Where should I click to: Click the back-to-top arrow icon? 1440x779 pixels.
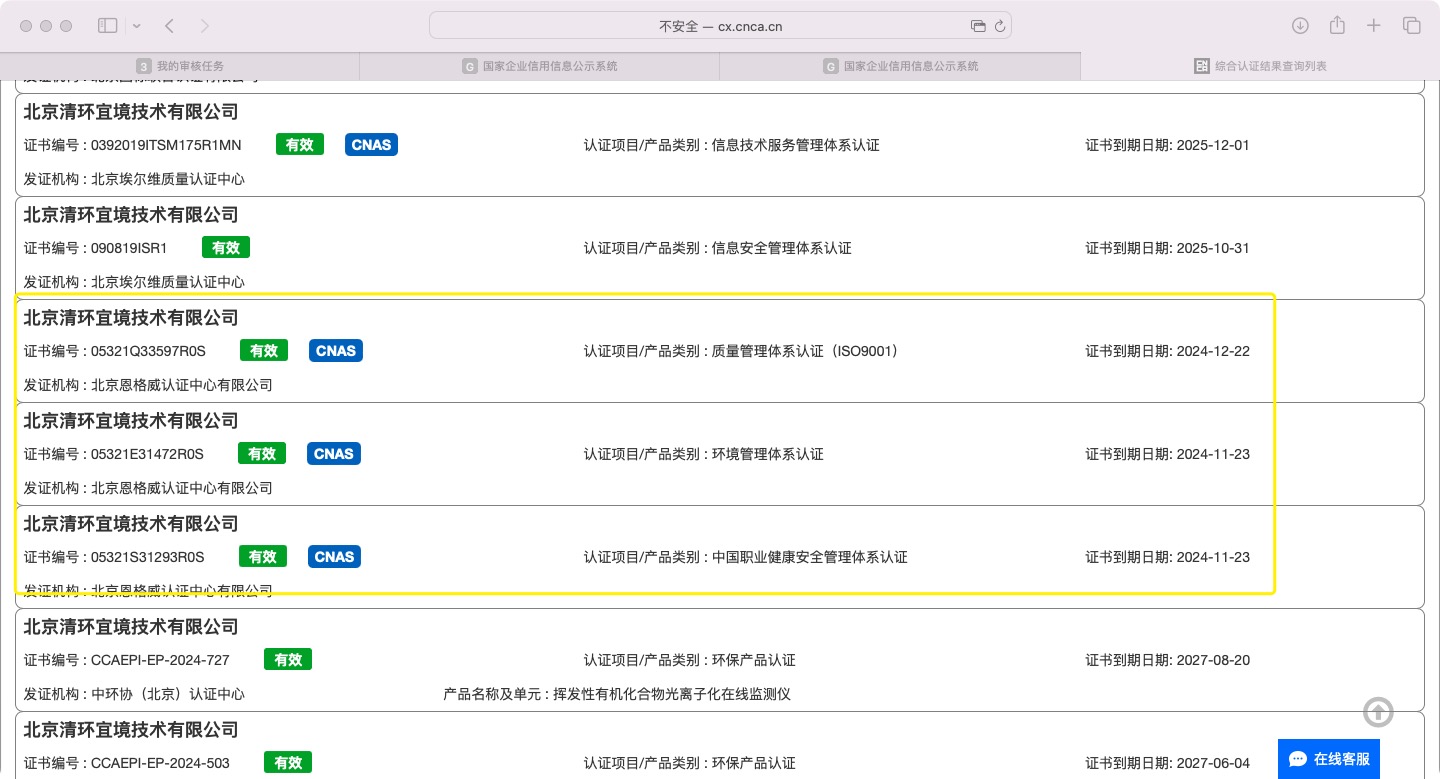(1378, 712)
